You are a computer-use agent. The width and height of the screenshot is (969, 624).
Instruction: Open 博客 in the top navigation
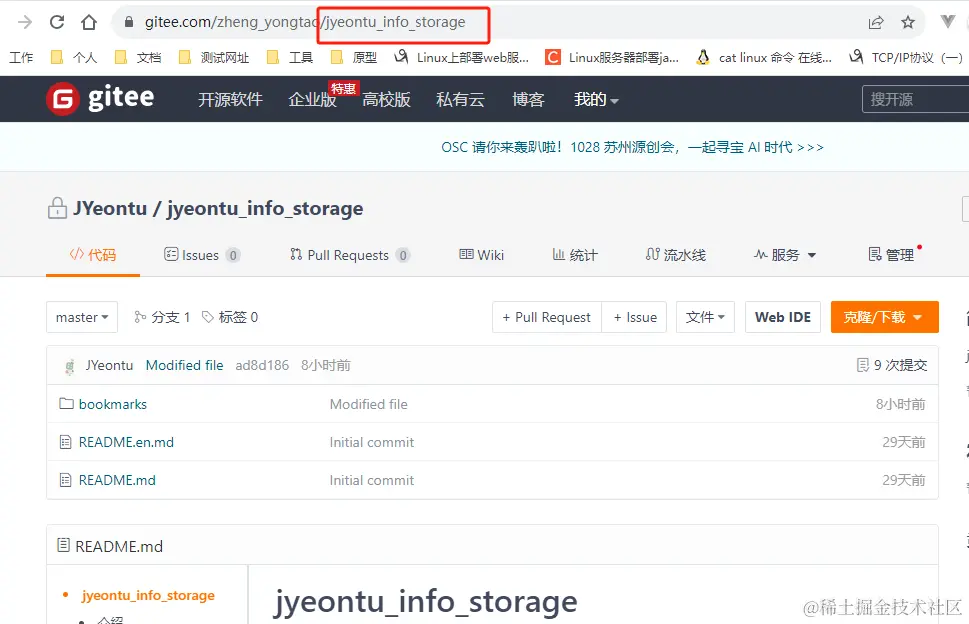[528, 99]
